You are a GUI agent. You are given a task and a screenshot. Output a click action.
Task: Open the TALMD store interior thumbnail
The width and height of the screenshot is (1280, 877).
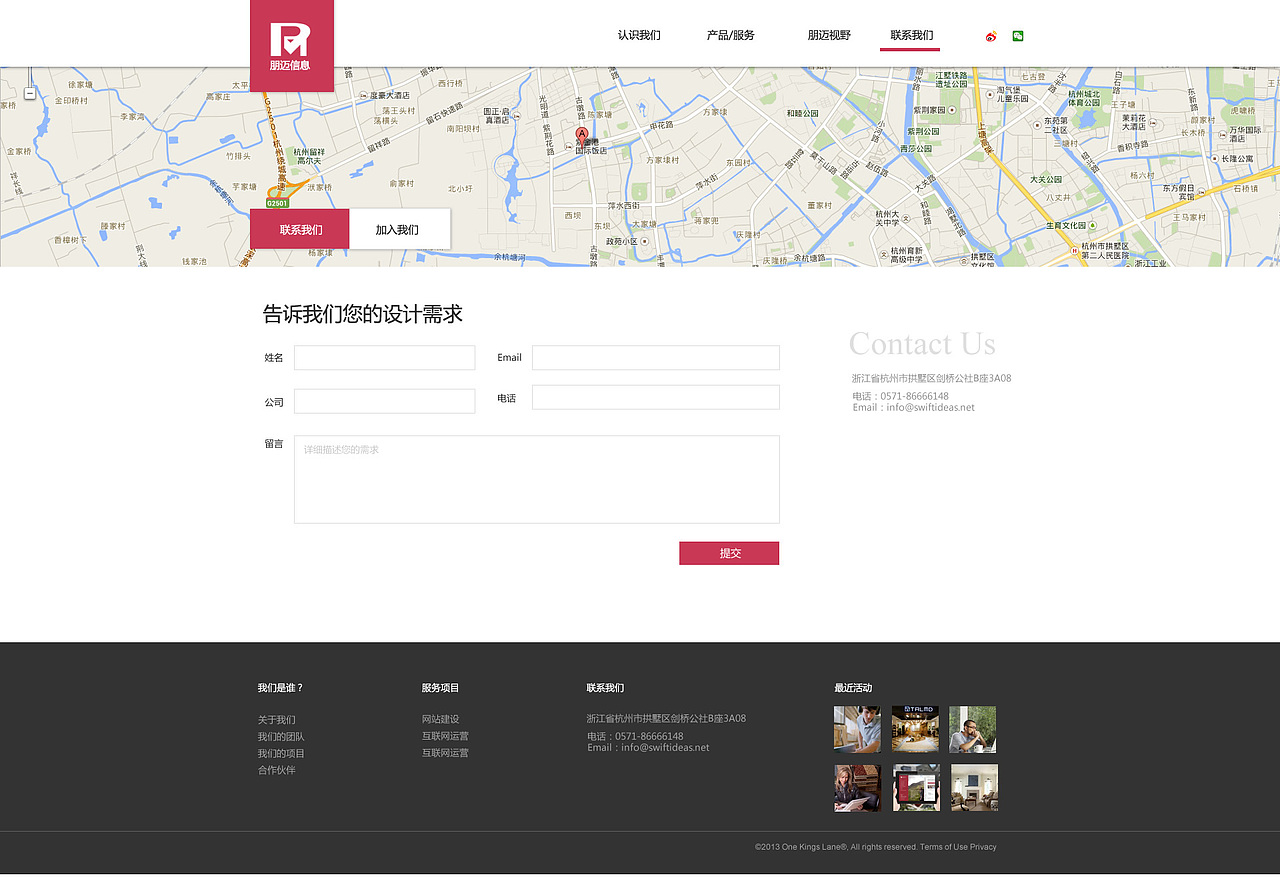point(915,729)
